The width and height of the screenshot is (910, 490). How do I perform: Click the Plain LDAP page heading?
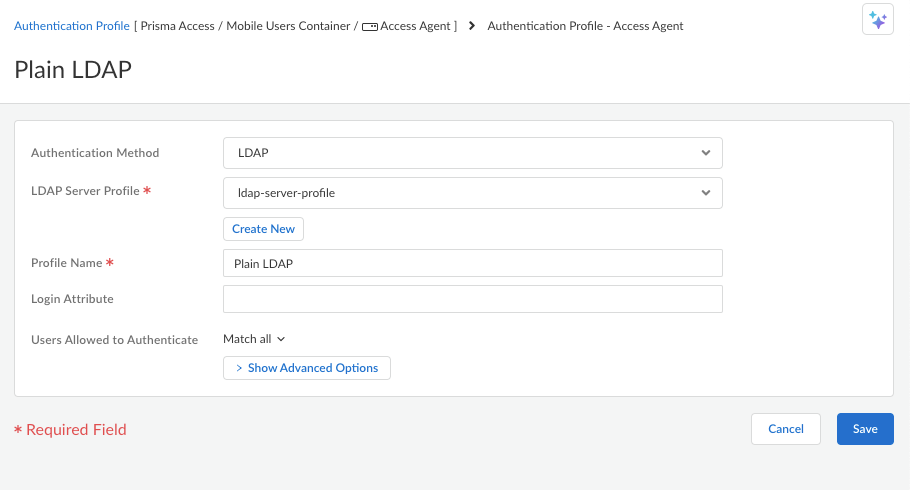[x=73, y=69]
